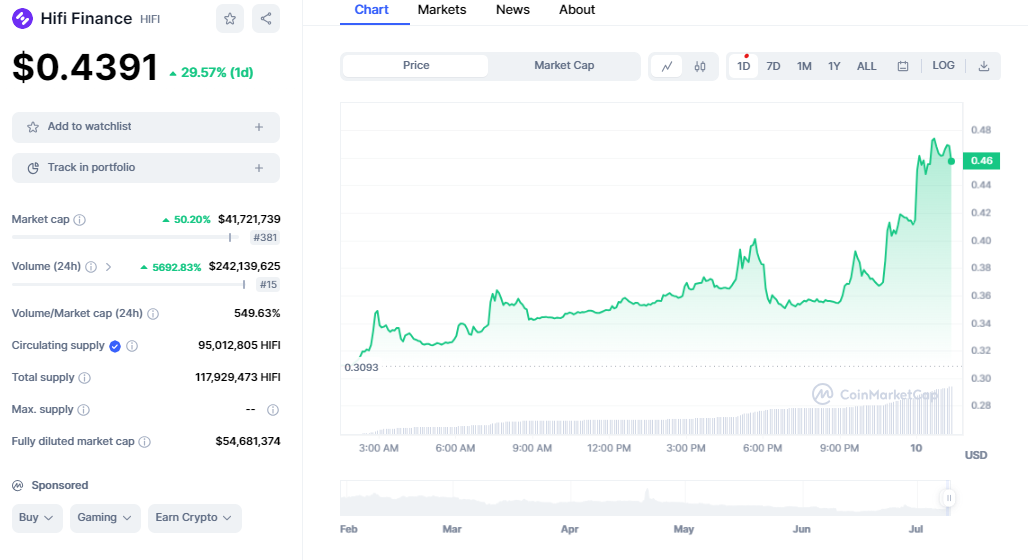The image size is (1028, 560).
Task: Click the chart range slider handle
Action: [x=948, y=498]
